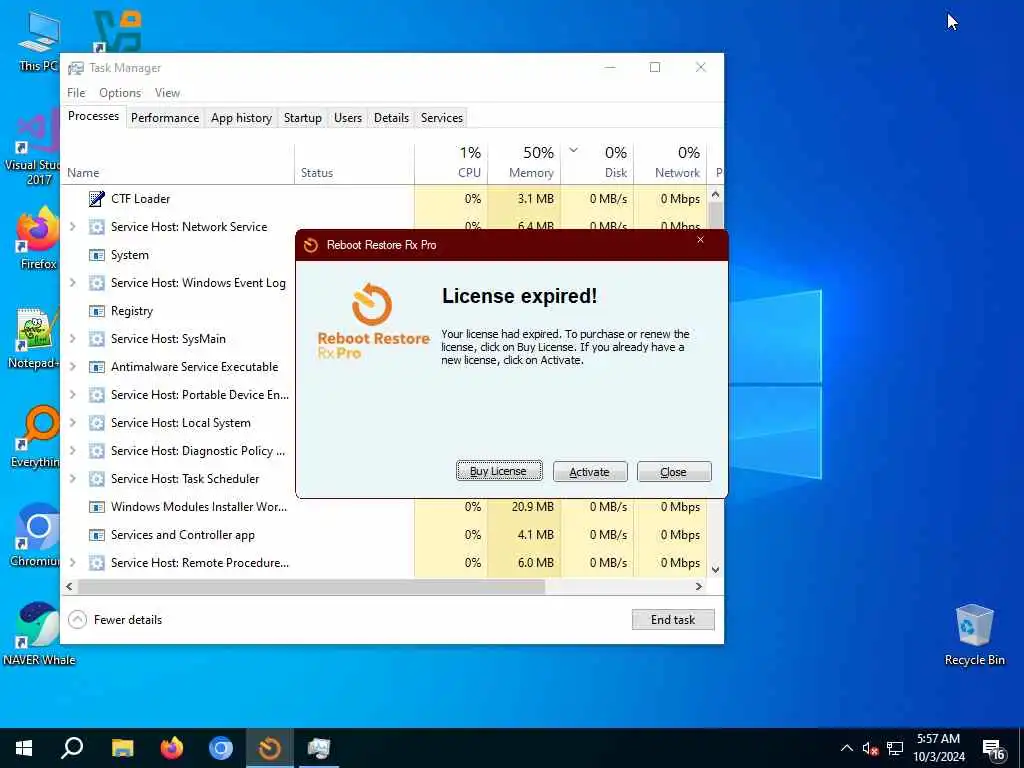
Task: Sort by the Network column header
Action: (670, 163)
